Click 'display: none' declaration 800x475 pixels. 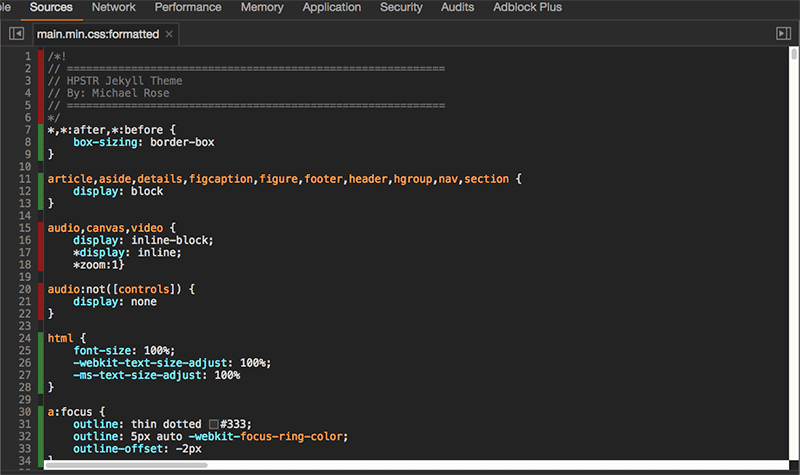pos(115,302)
